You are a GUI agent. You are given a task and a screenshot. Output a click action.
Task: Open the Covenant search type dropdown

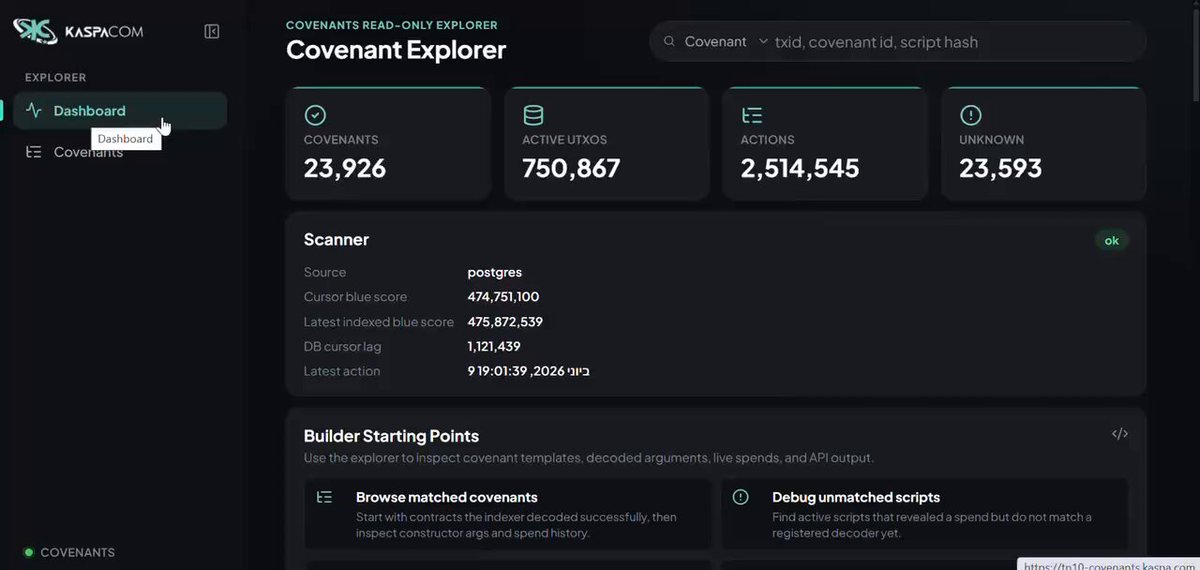coord(726,42)
